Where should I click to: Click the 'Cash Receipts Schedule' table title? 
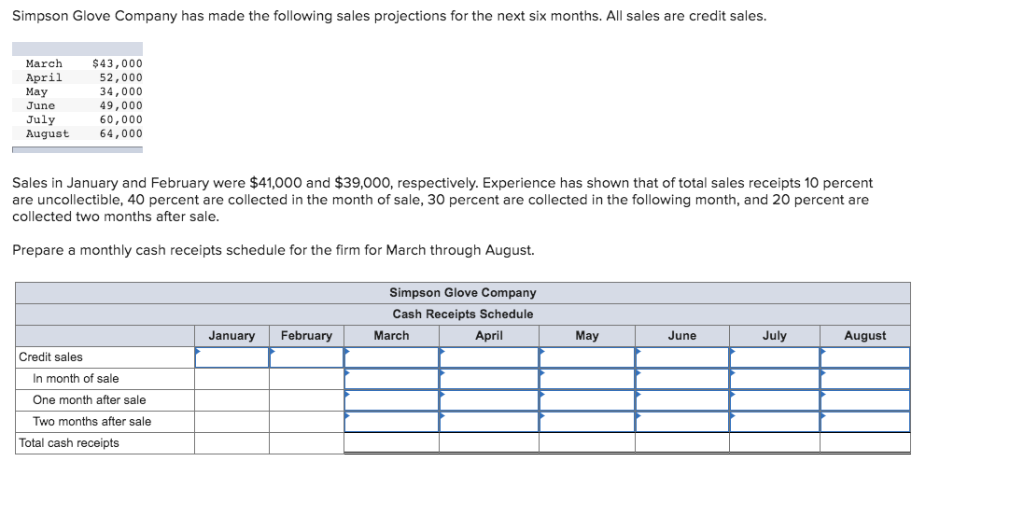tap(462, 314)
